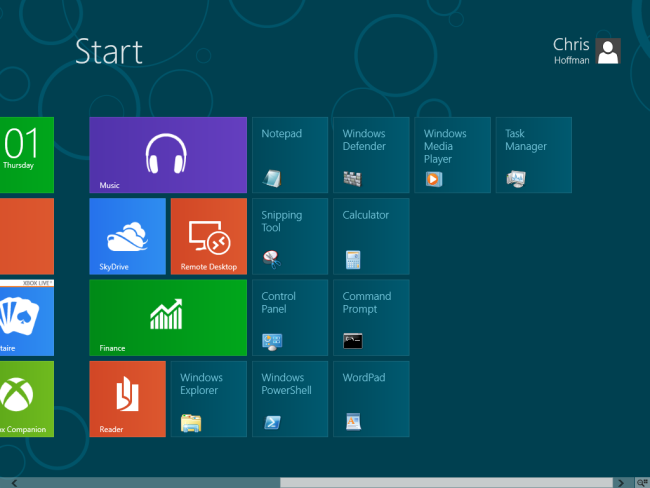Open Windows Media Player tile
The width and height of the screenshot is (650, 488).
point(452,155)
